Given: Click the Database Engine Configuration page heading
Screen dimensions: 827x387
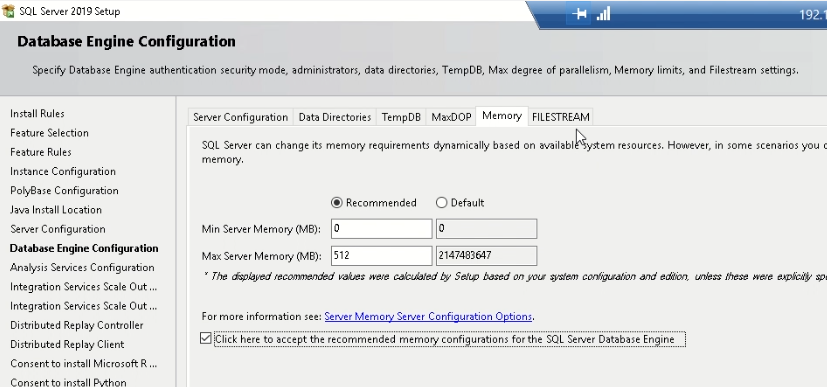Looking at the screenshot, I should coord(126,41).
